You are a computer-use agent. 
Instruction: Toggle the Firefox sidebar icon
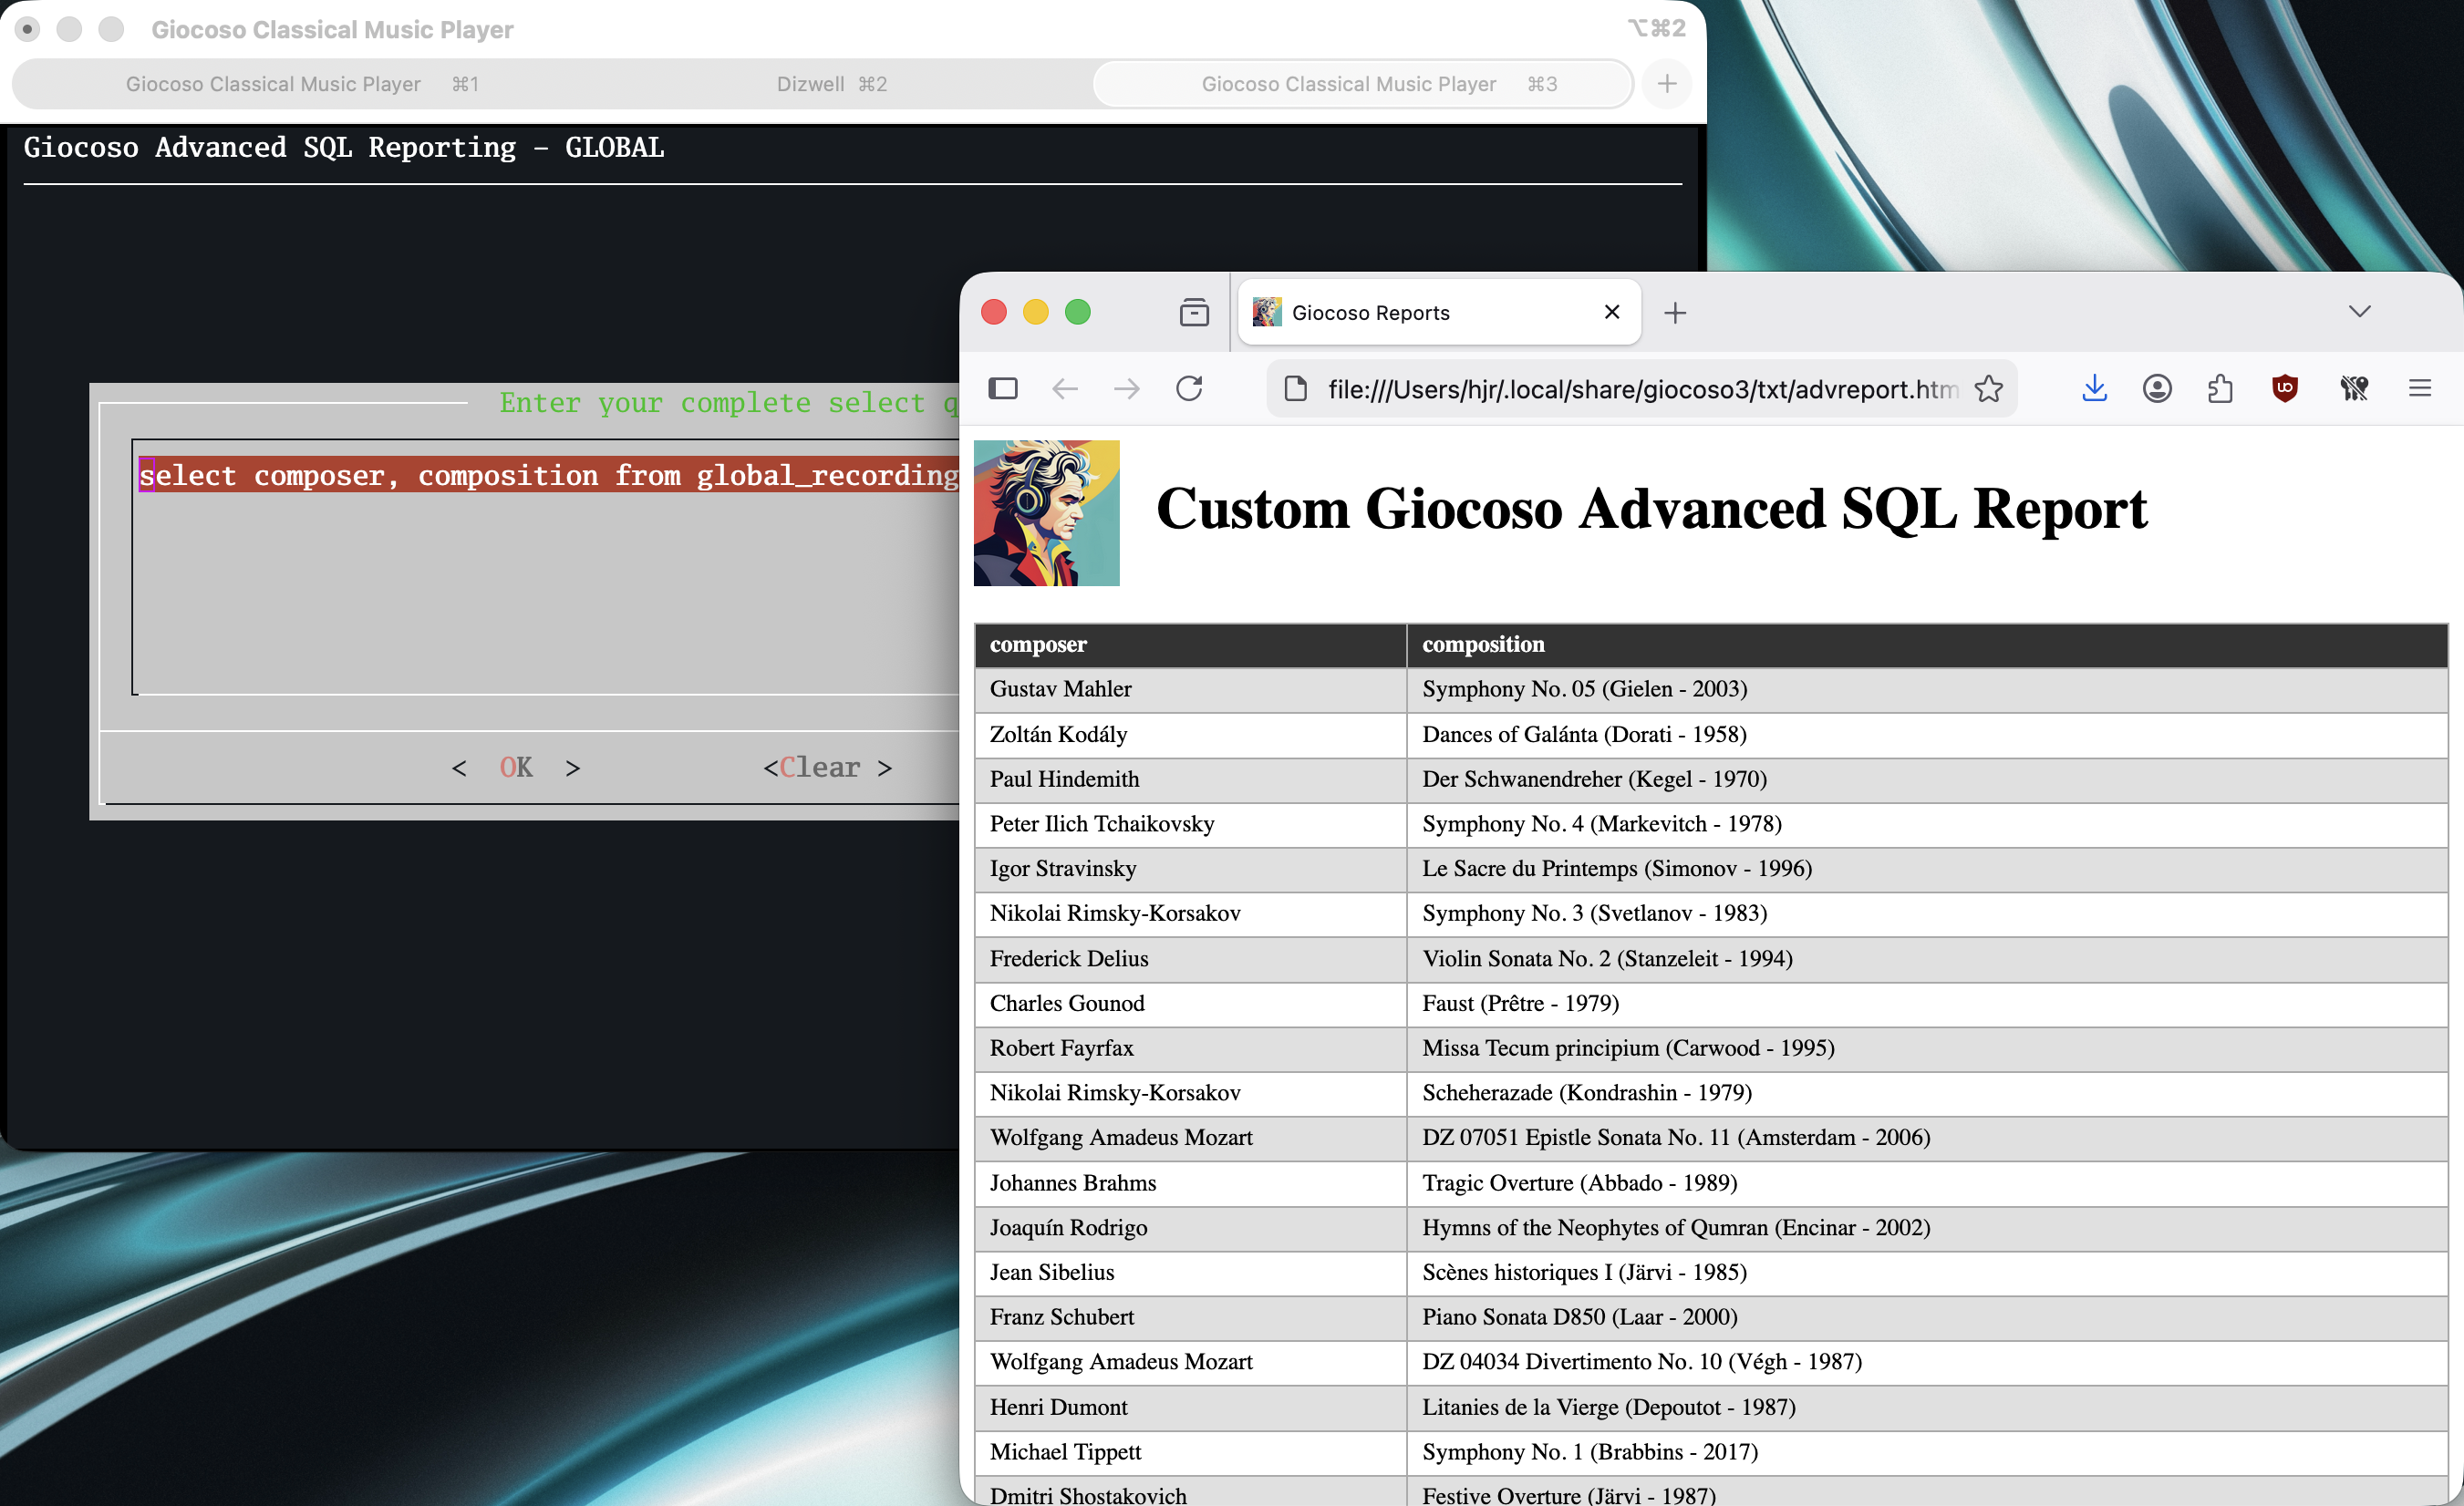point(1003,388)
